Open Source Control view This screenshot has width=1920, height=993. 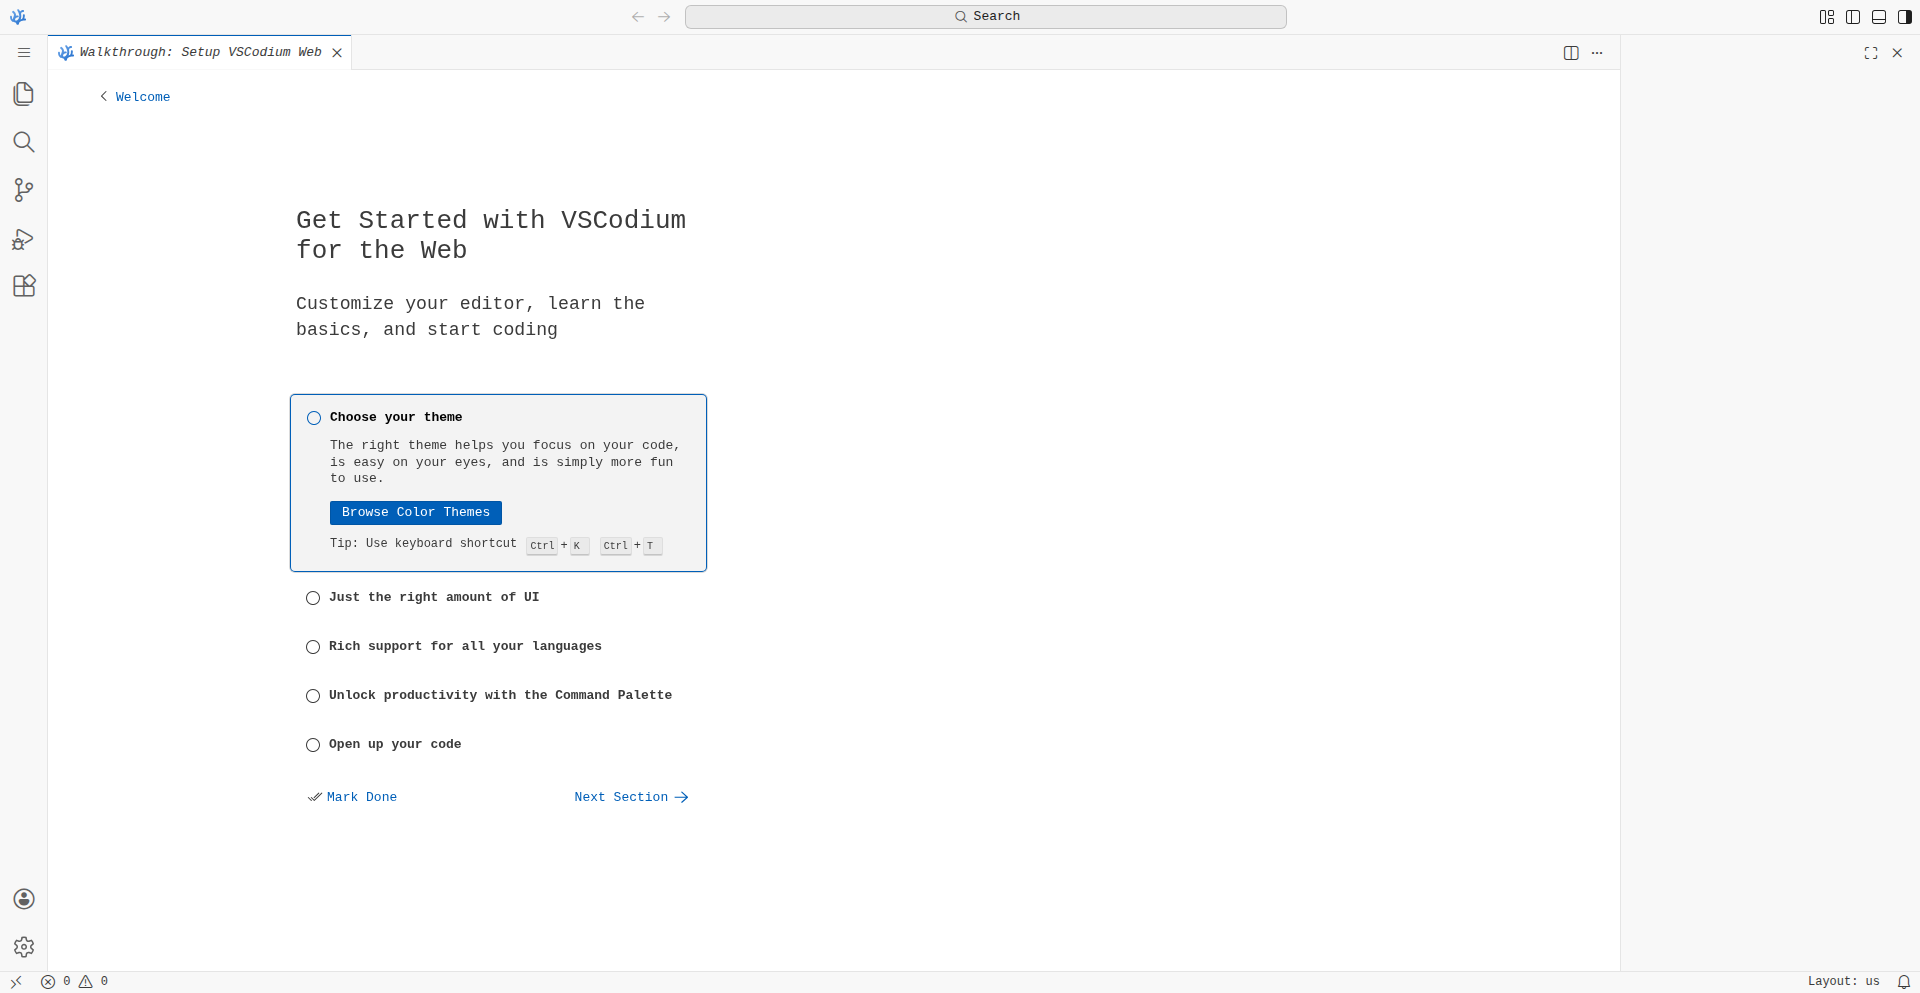24,190
